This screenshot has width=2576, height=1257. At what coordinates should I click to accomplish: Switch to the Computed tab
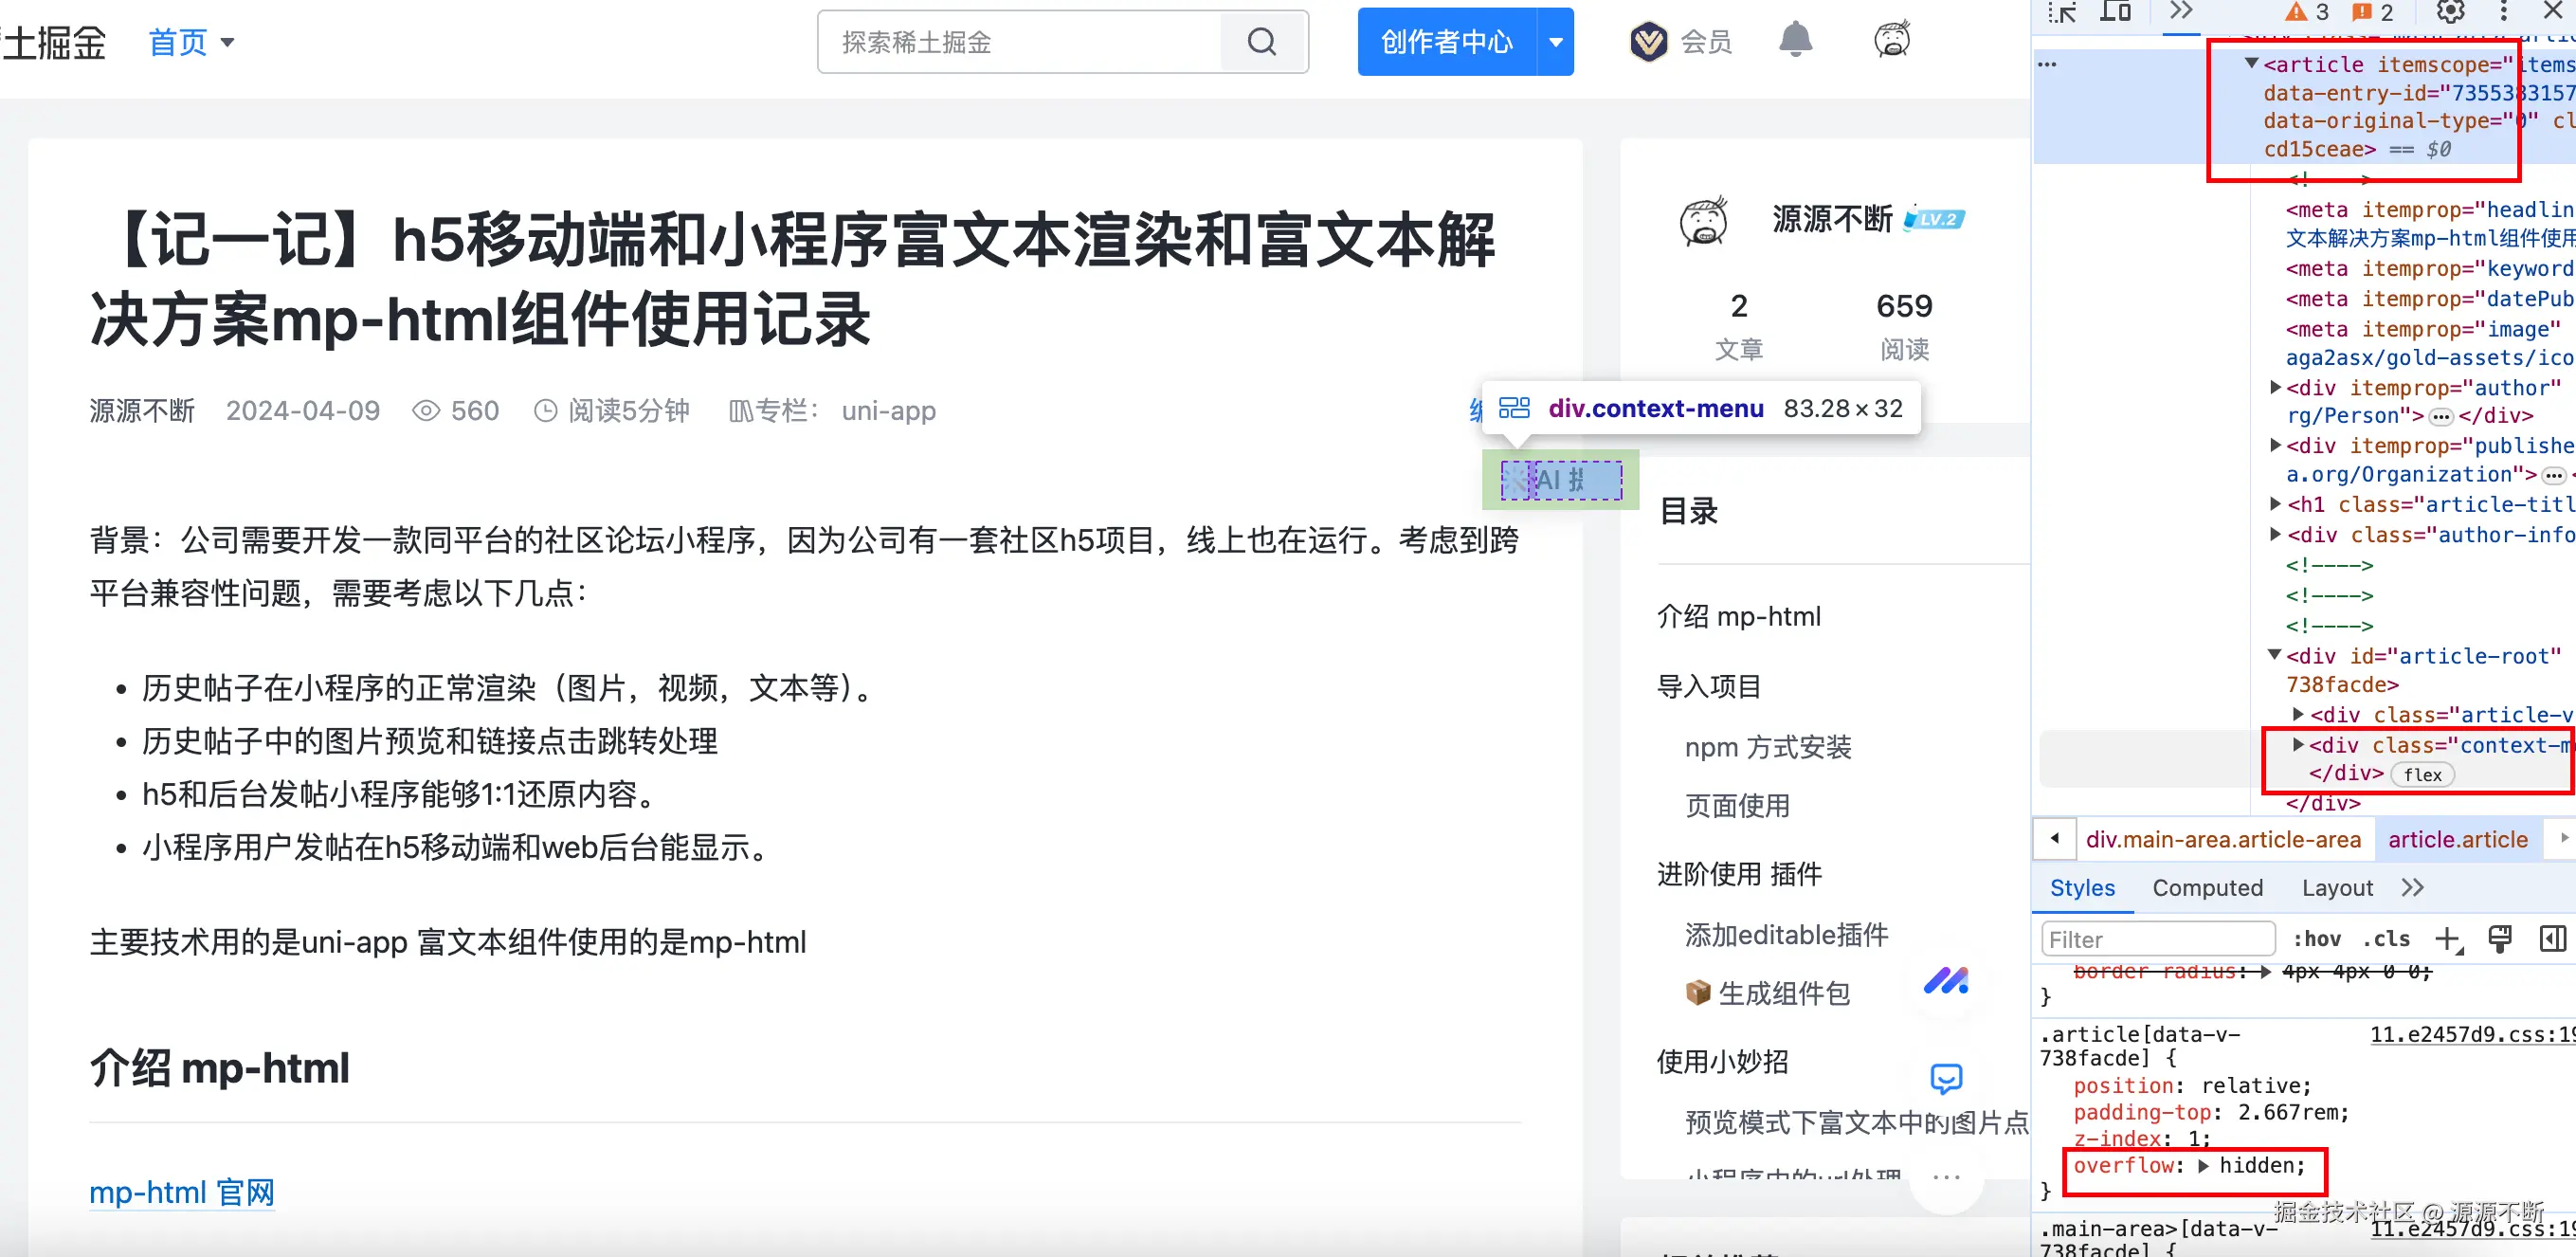[2207, 888]
